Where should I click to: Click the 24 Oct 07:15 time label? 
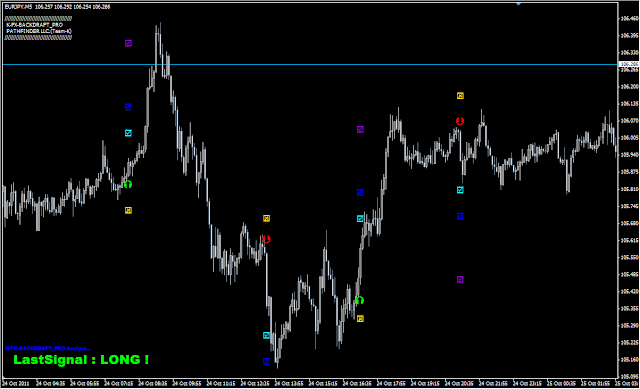119,384
